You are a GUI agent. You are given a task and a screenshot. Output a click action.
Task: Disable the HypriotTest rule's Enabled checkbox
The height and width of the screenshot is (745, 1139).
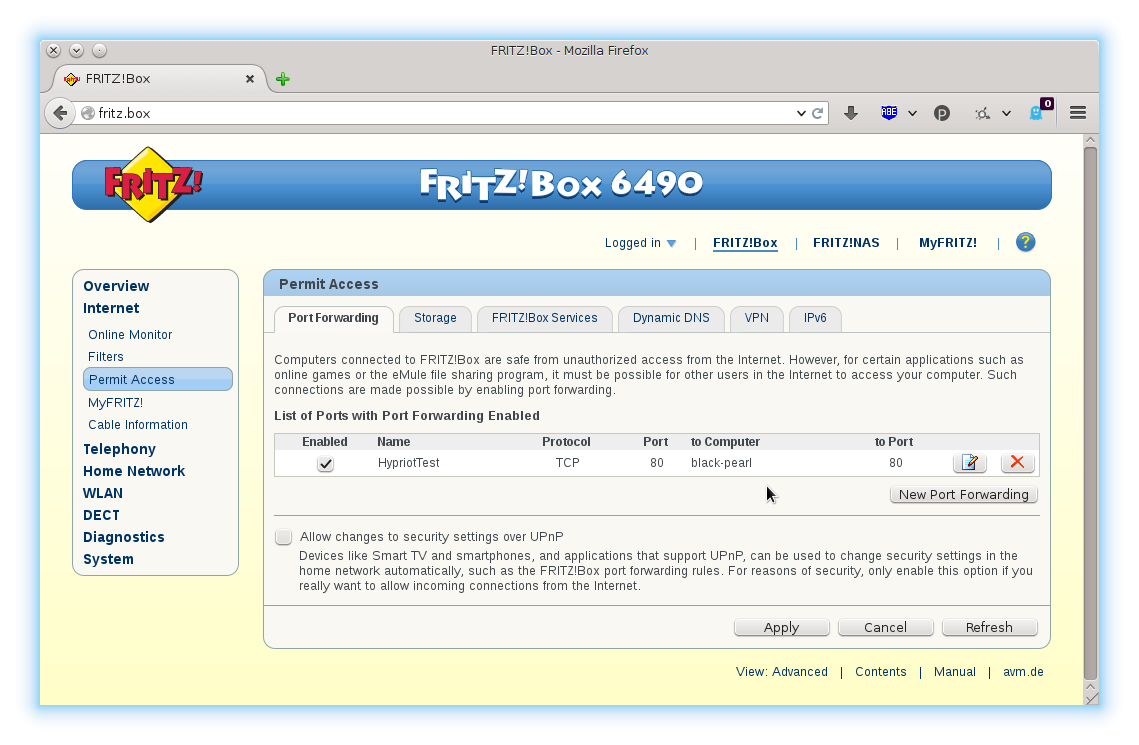(x=324, y=462)
